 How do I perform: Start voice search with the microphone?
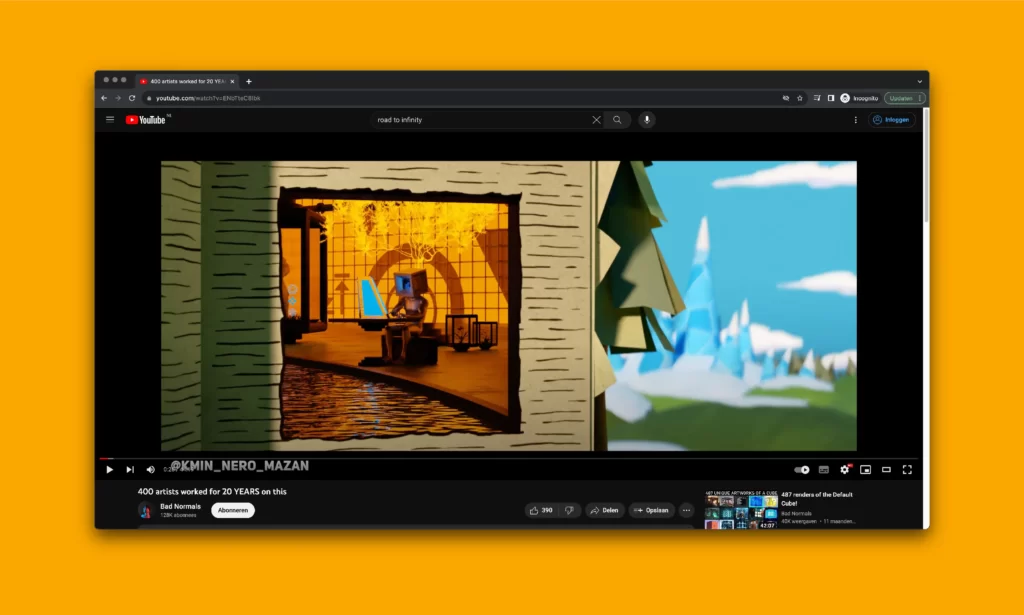click(x=647, y=120)
